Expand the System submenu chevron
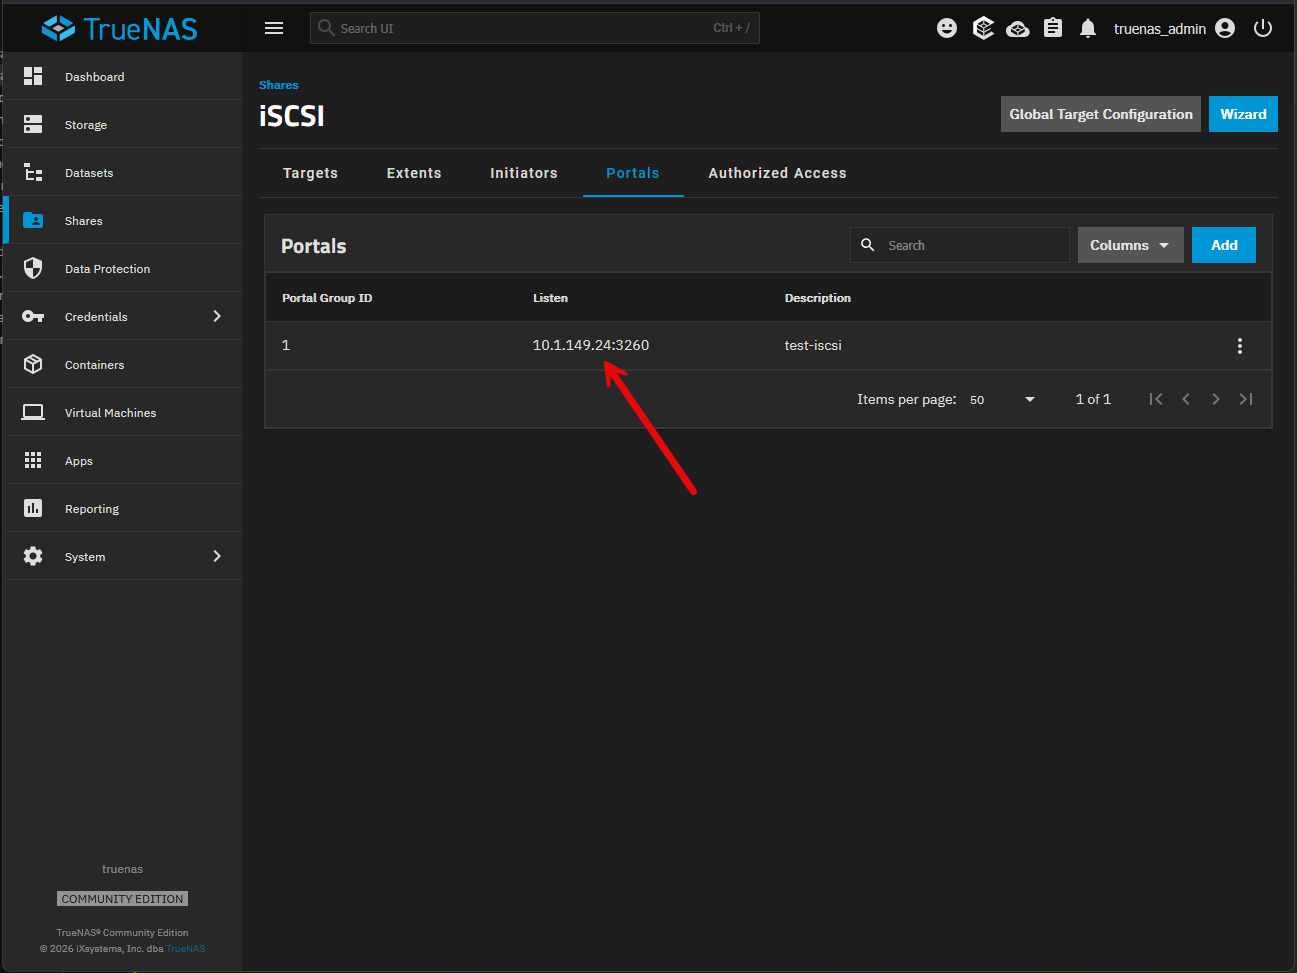Screen dimensions: 1297x973 tap(217, 556)
